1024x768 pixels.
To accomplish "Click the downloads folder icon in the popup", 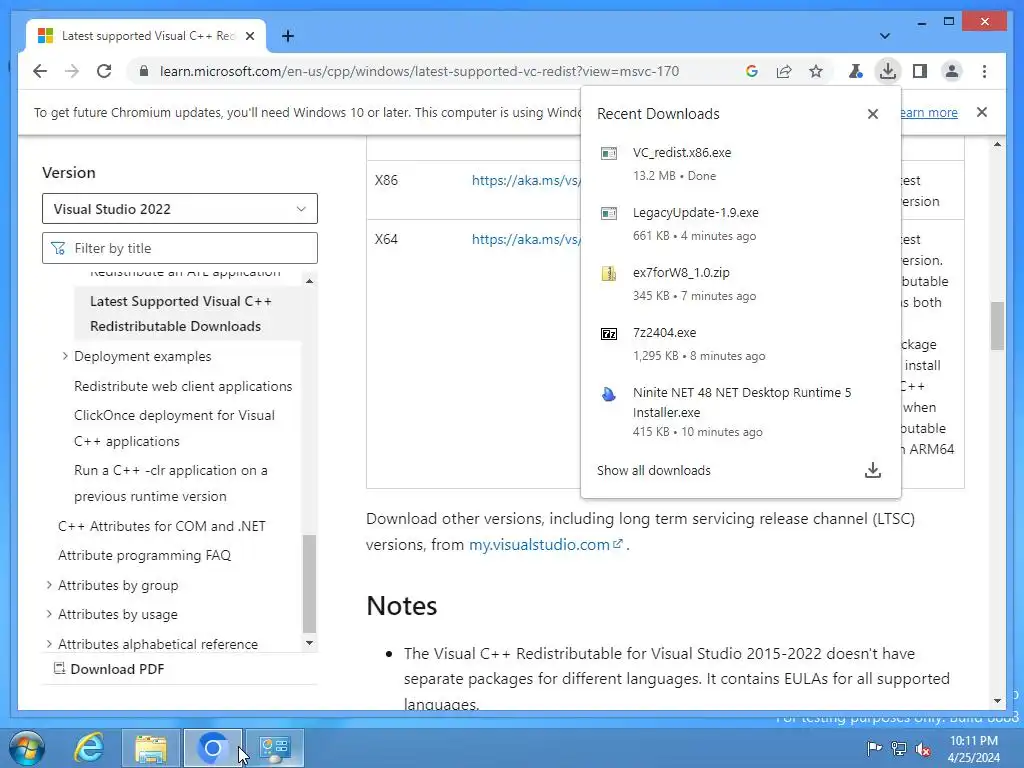I will 872,470.
